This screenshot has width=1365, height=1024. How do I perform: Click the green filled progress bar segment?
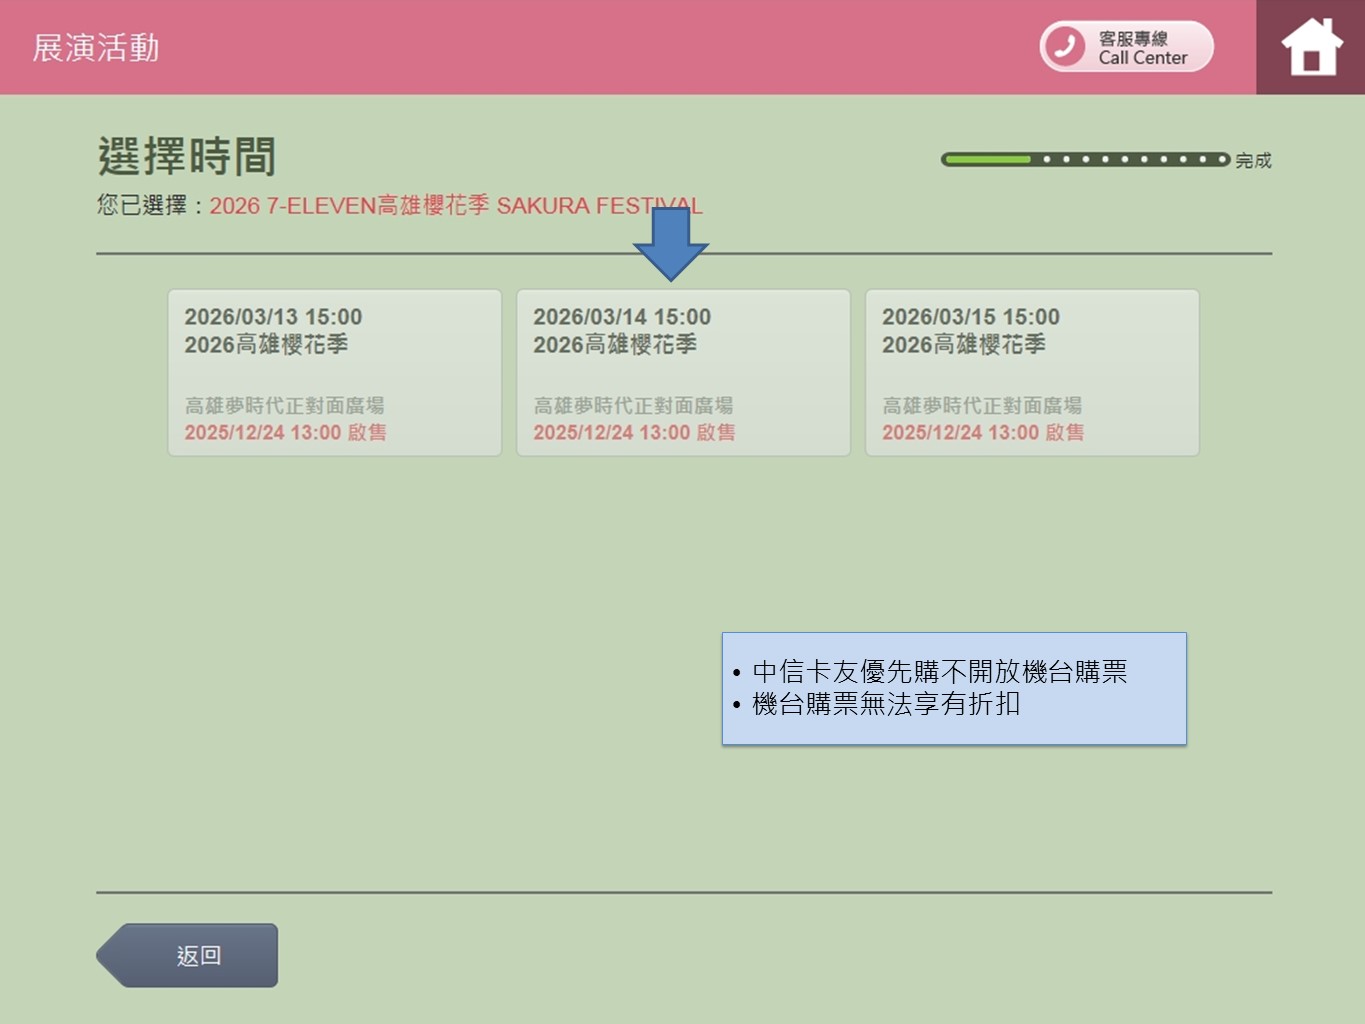click(988, 159)
